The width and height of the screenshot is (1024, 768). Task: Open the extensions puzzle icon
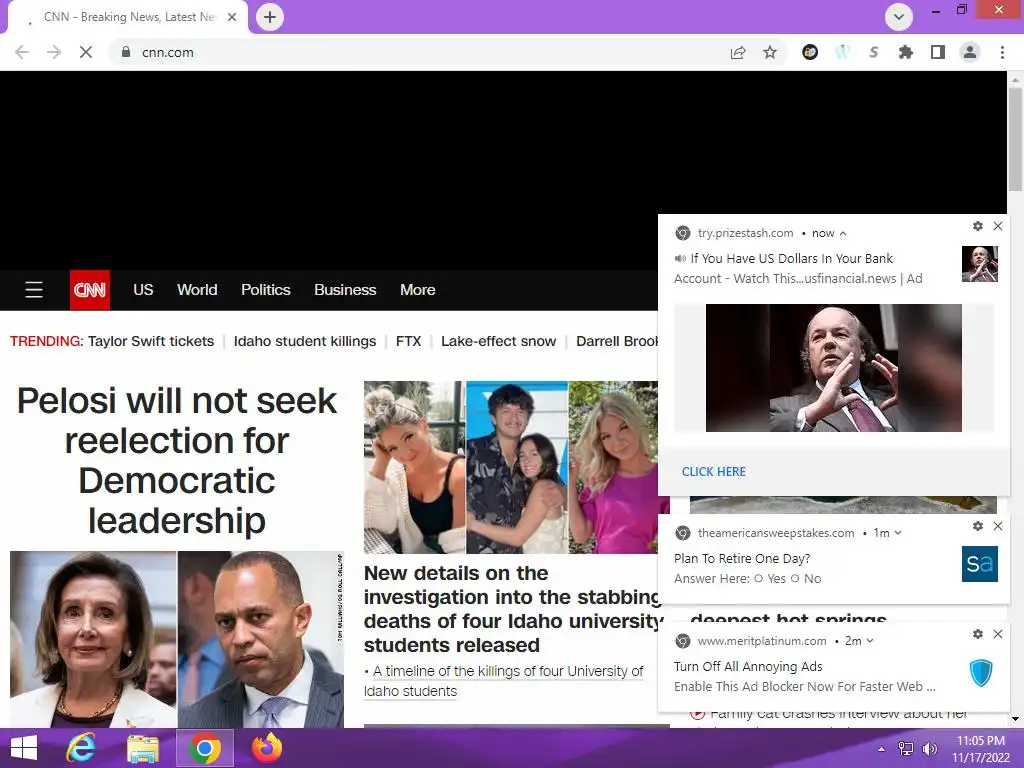[905, 52]
